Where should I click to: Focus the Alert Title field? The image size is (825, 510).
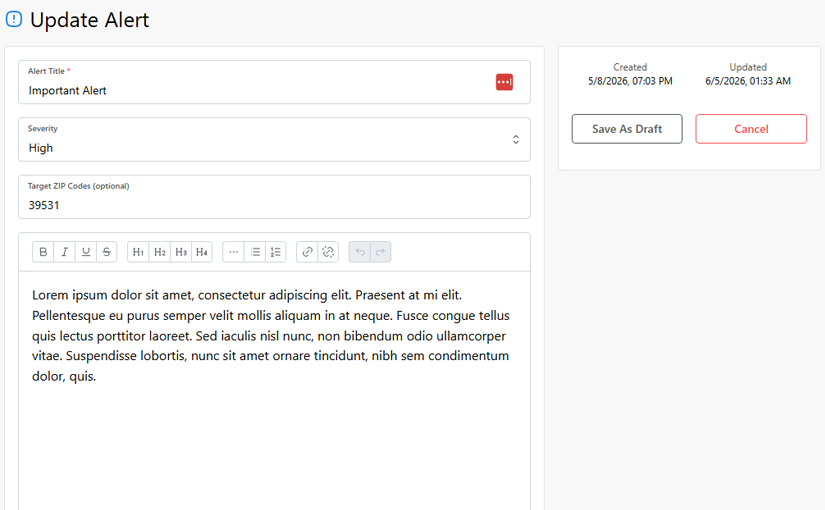[274, 82]
